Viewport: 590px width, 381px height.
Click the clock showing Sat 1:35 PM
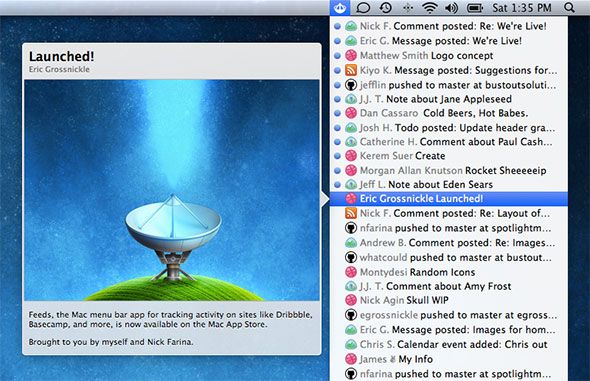(522, 8)
